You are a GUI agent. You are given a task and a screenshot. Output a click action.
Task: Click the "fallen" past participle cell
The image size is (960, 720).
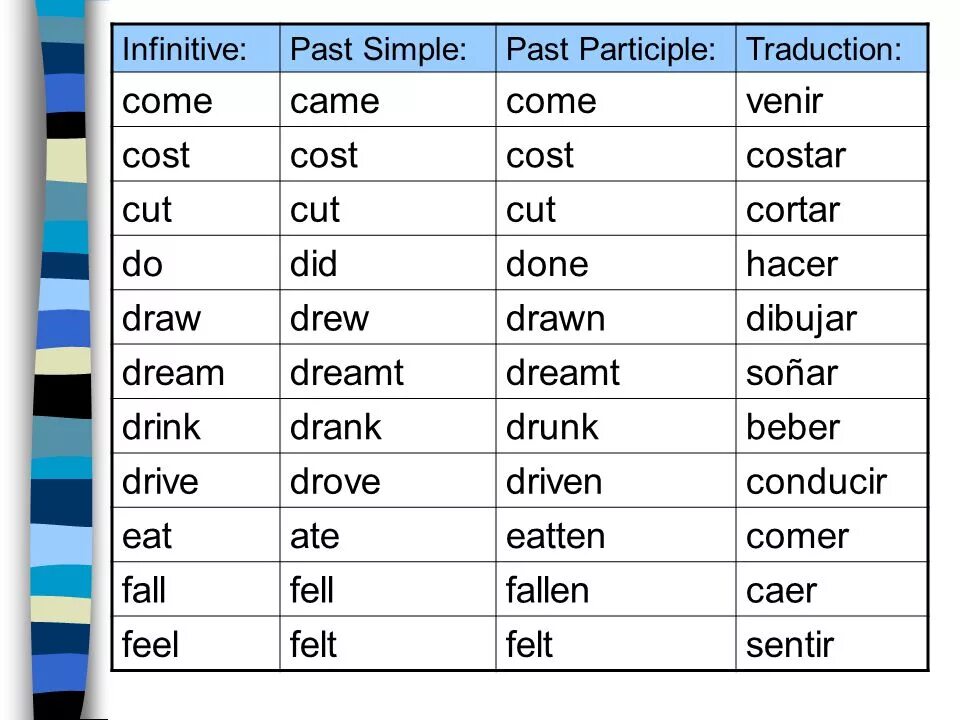[548, 591]
